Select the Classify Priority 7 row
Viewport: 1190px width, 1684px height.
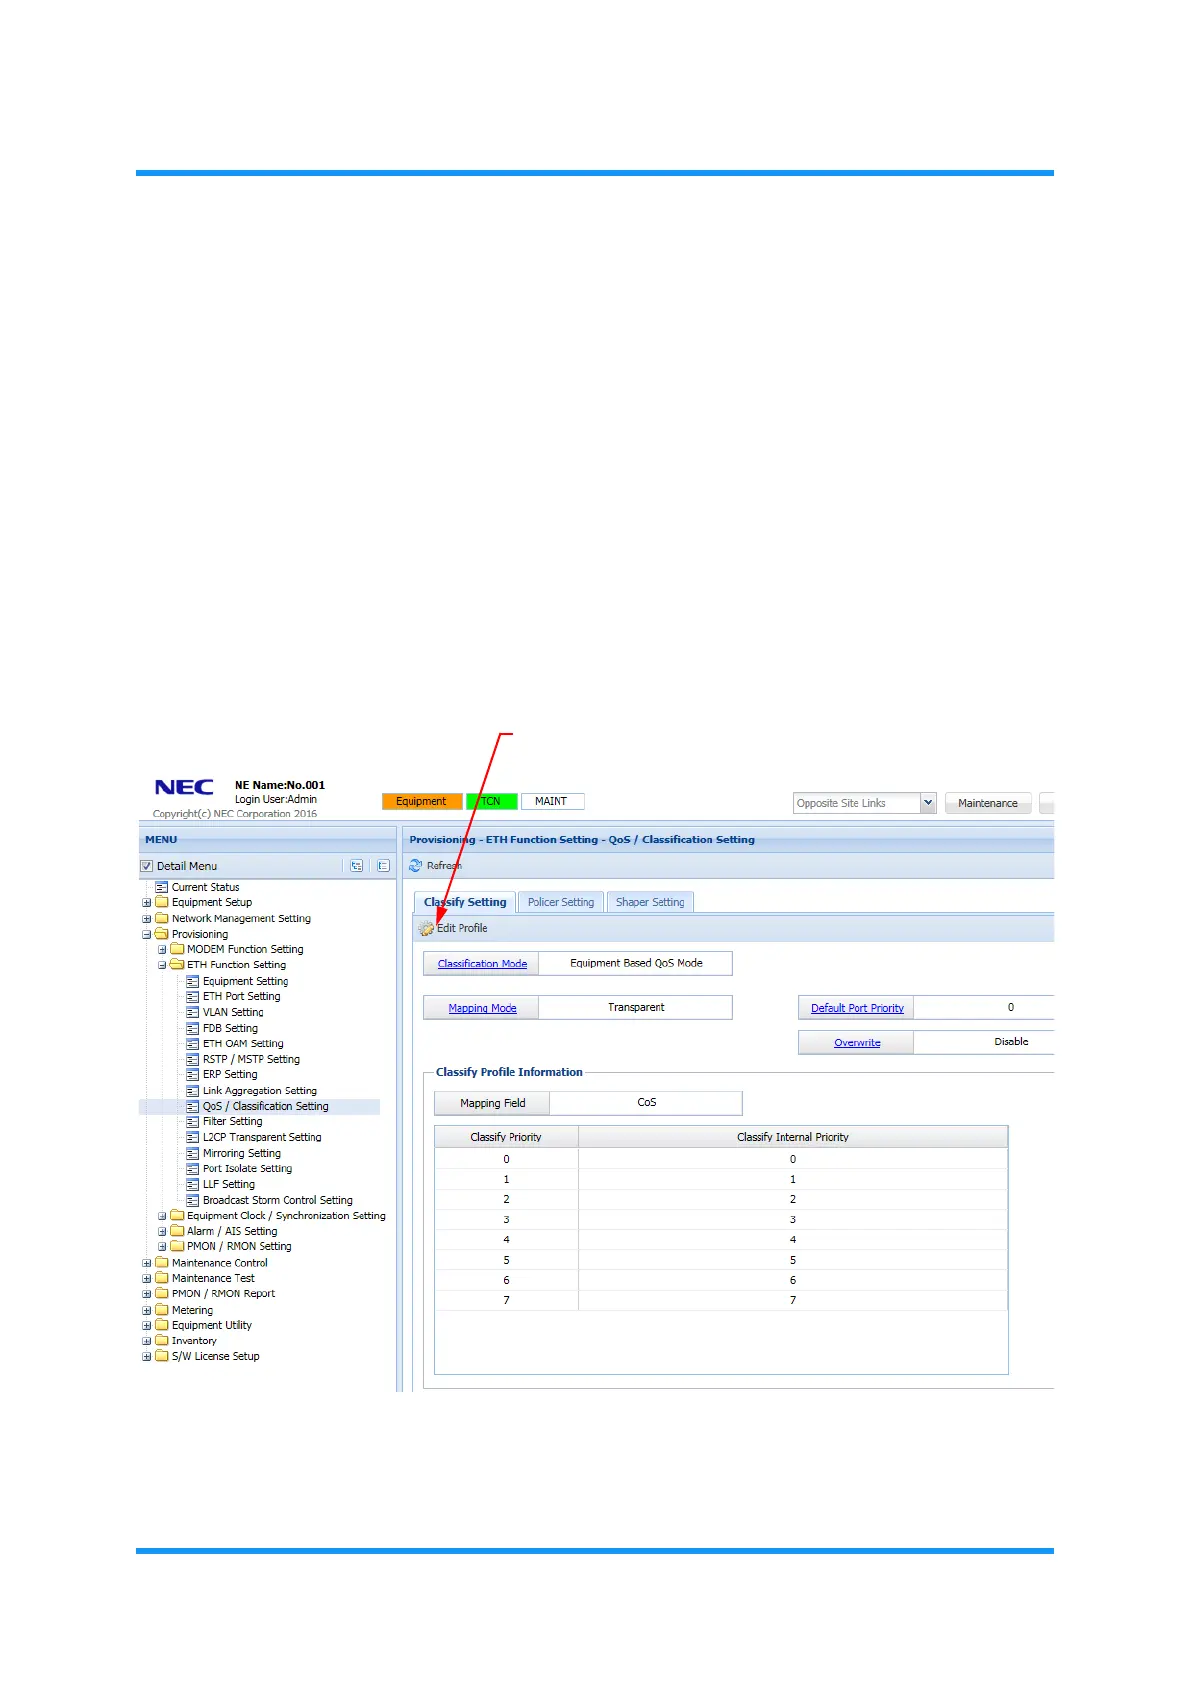(x=721, y=1300)
